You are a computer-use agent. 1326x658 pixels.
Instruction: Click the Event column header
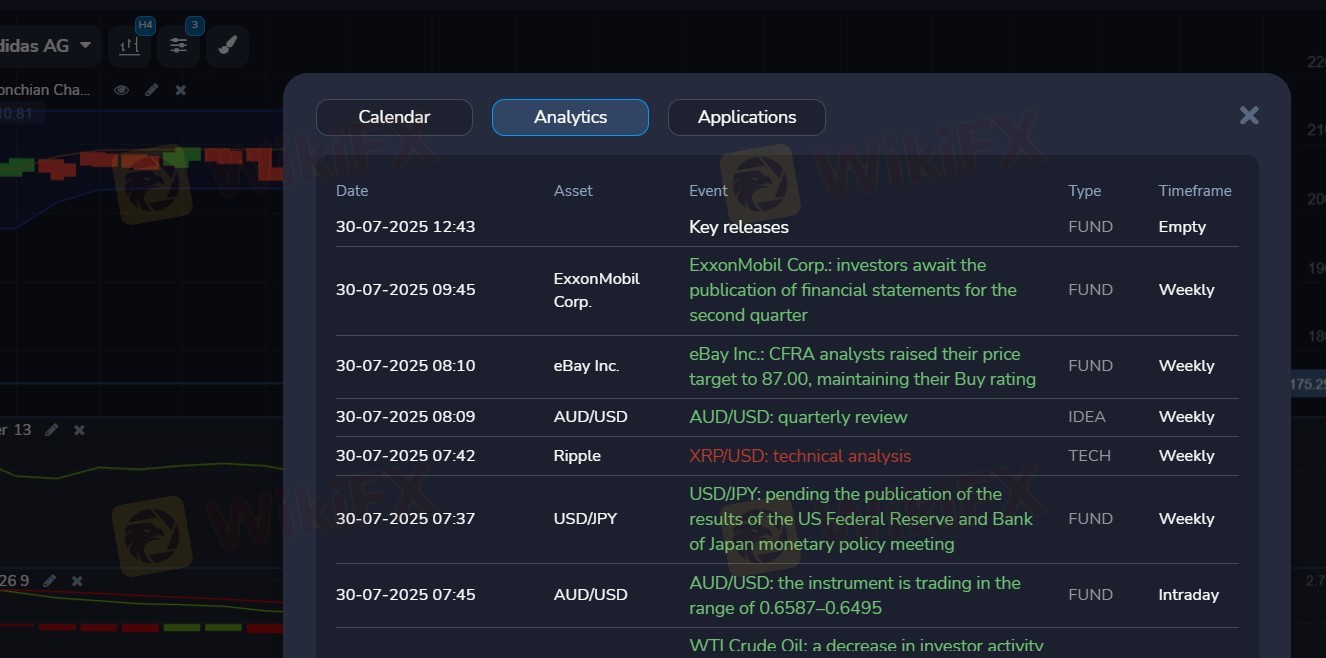tap(708, 191)
